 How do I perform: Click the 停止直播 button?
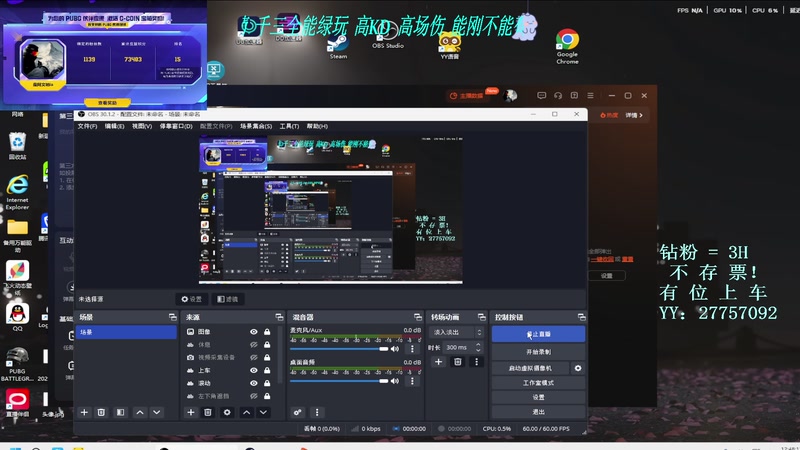(x=538, y=334)
